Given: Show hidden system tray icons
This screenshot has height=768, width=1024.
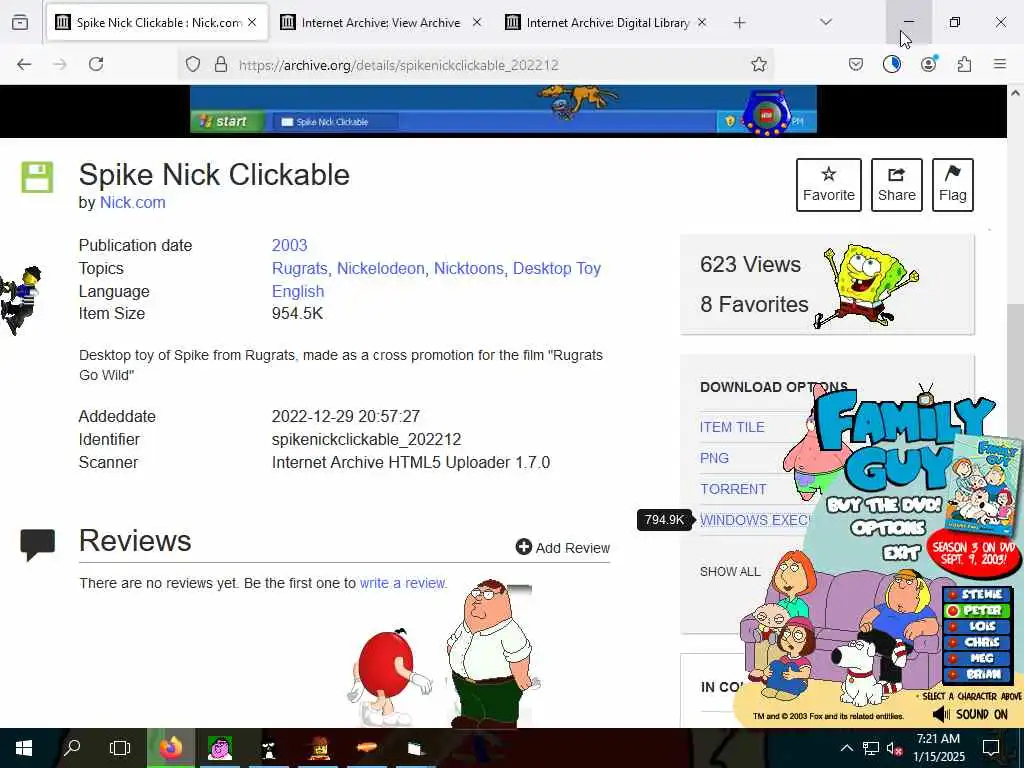Looking at the screenshot, I should click(x=846, y=748).
